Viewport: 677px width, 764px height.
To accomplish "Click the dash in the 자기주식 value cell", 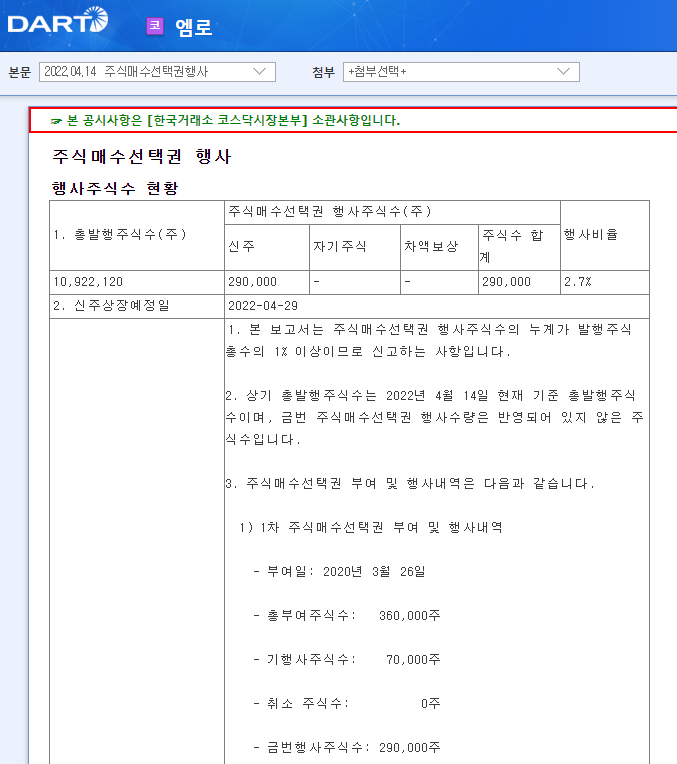I will pos(316,282).
